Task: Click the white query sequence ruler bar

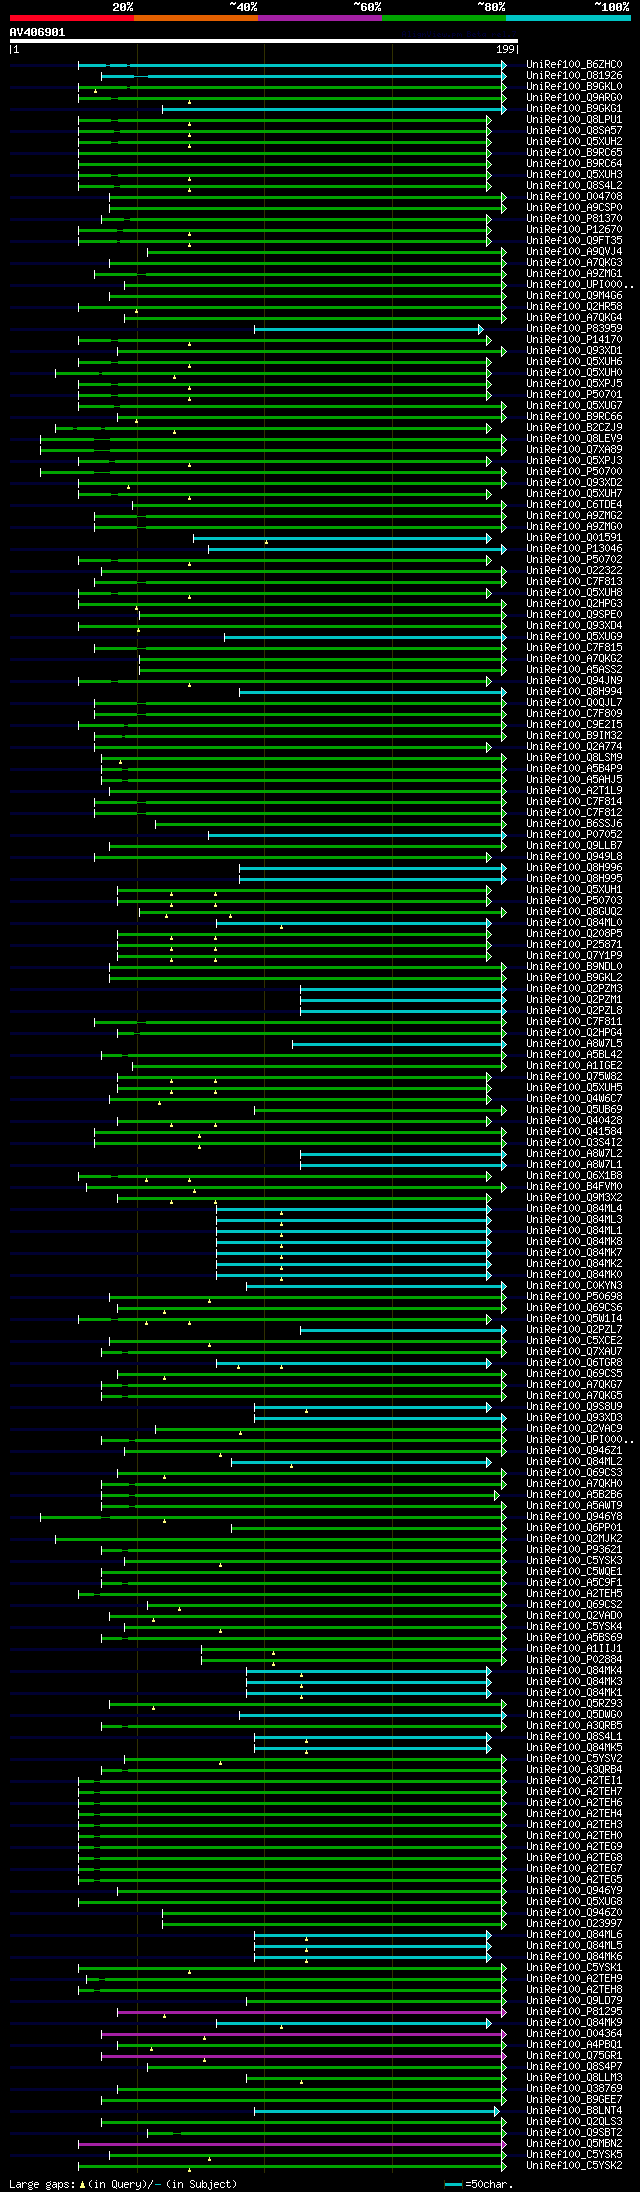Action: click(x=264, y=41)
